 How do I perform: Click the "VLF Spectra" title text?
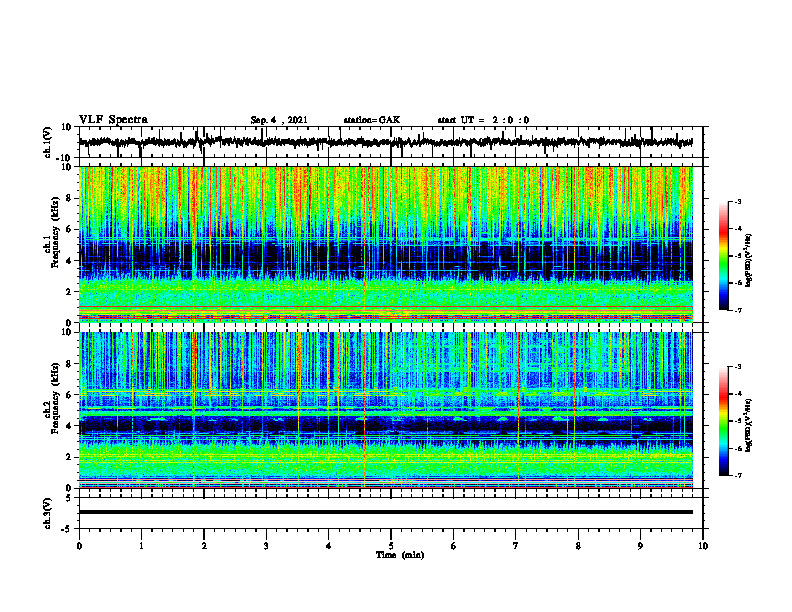(113, 120)
